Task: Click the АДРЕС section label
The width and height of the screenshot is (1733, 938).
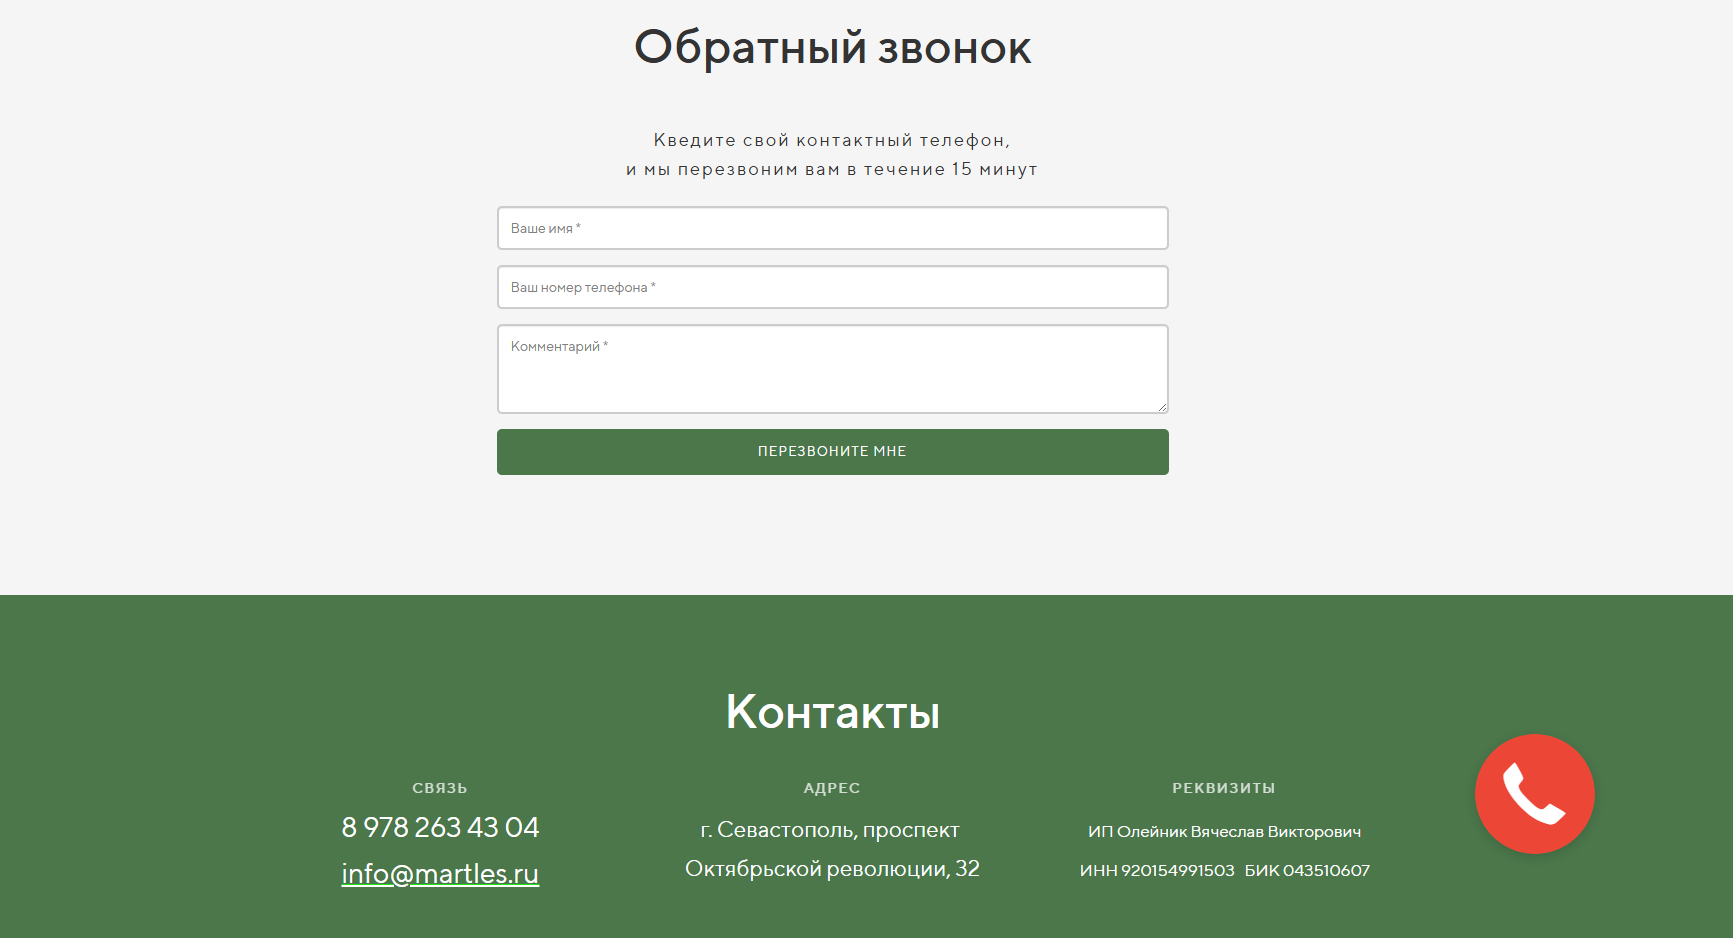Action: coord(831,787)
